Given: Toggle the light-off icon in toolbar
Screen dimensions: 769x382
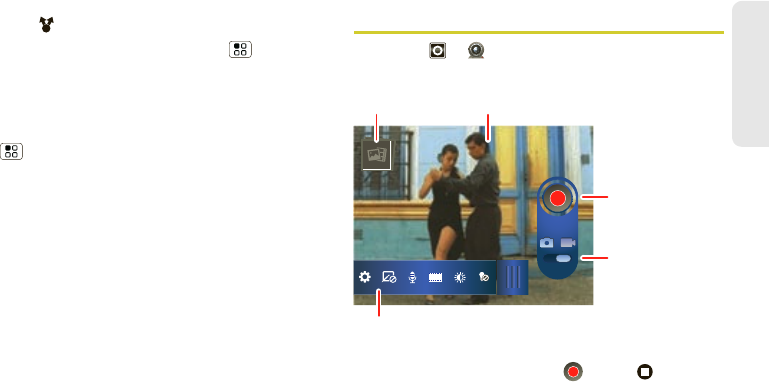Looking at the screenshot, I should point(483,277).
